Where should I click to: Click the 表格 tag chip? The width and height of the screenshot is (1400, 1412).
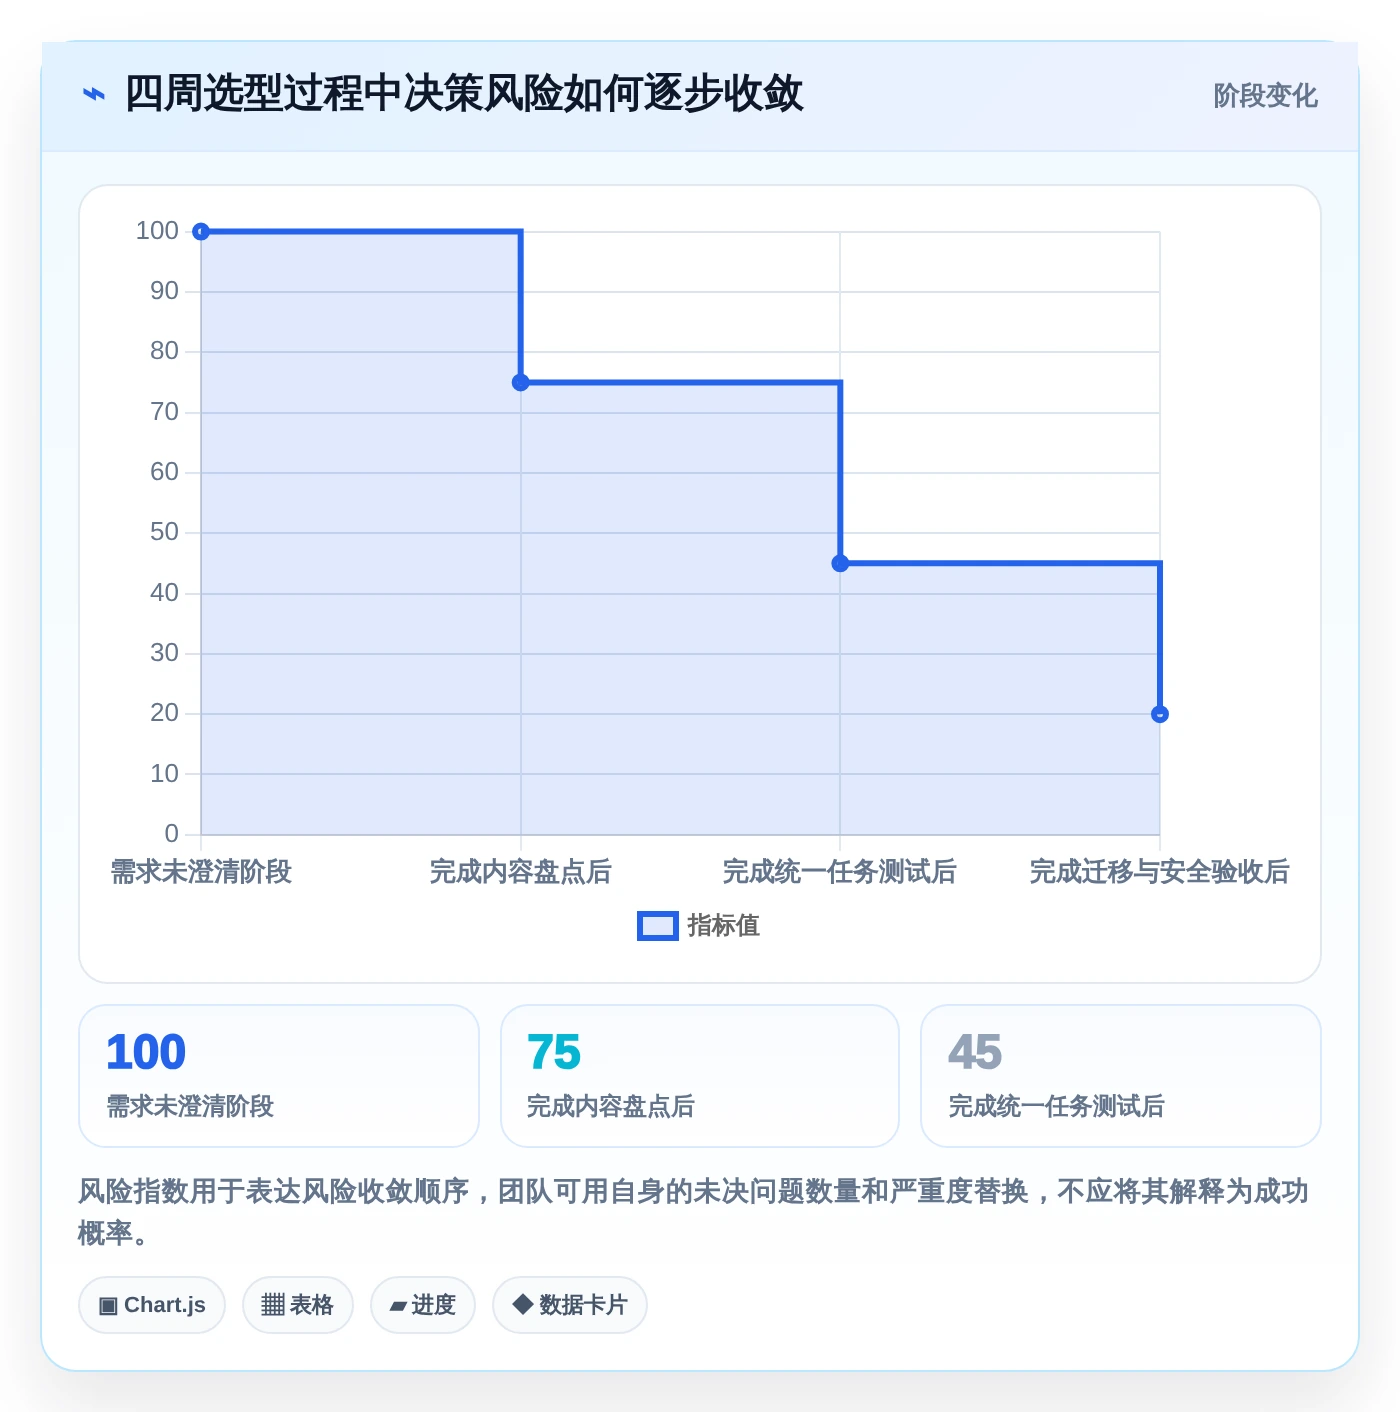(298, 1305)
